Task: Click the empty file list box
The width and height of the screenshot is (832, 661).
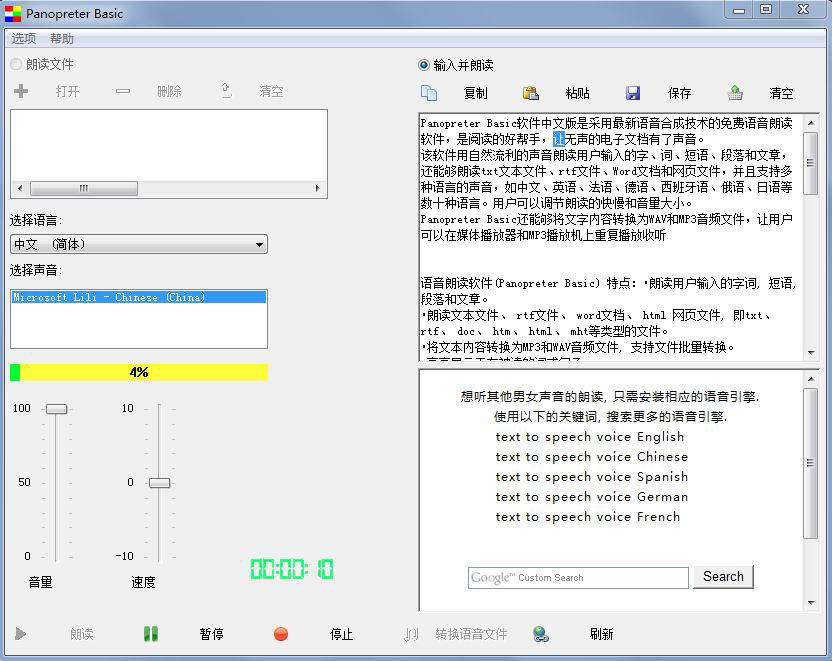Action: [x=169, y=146]
